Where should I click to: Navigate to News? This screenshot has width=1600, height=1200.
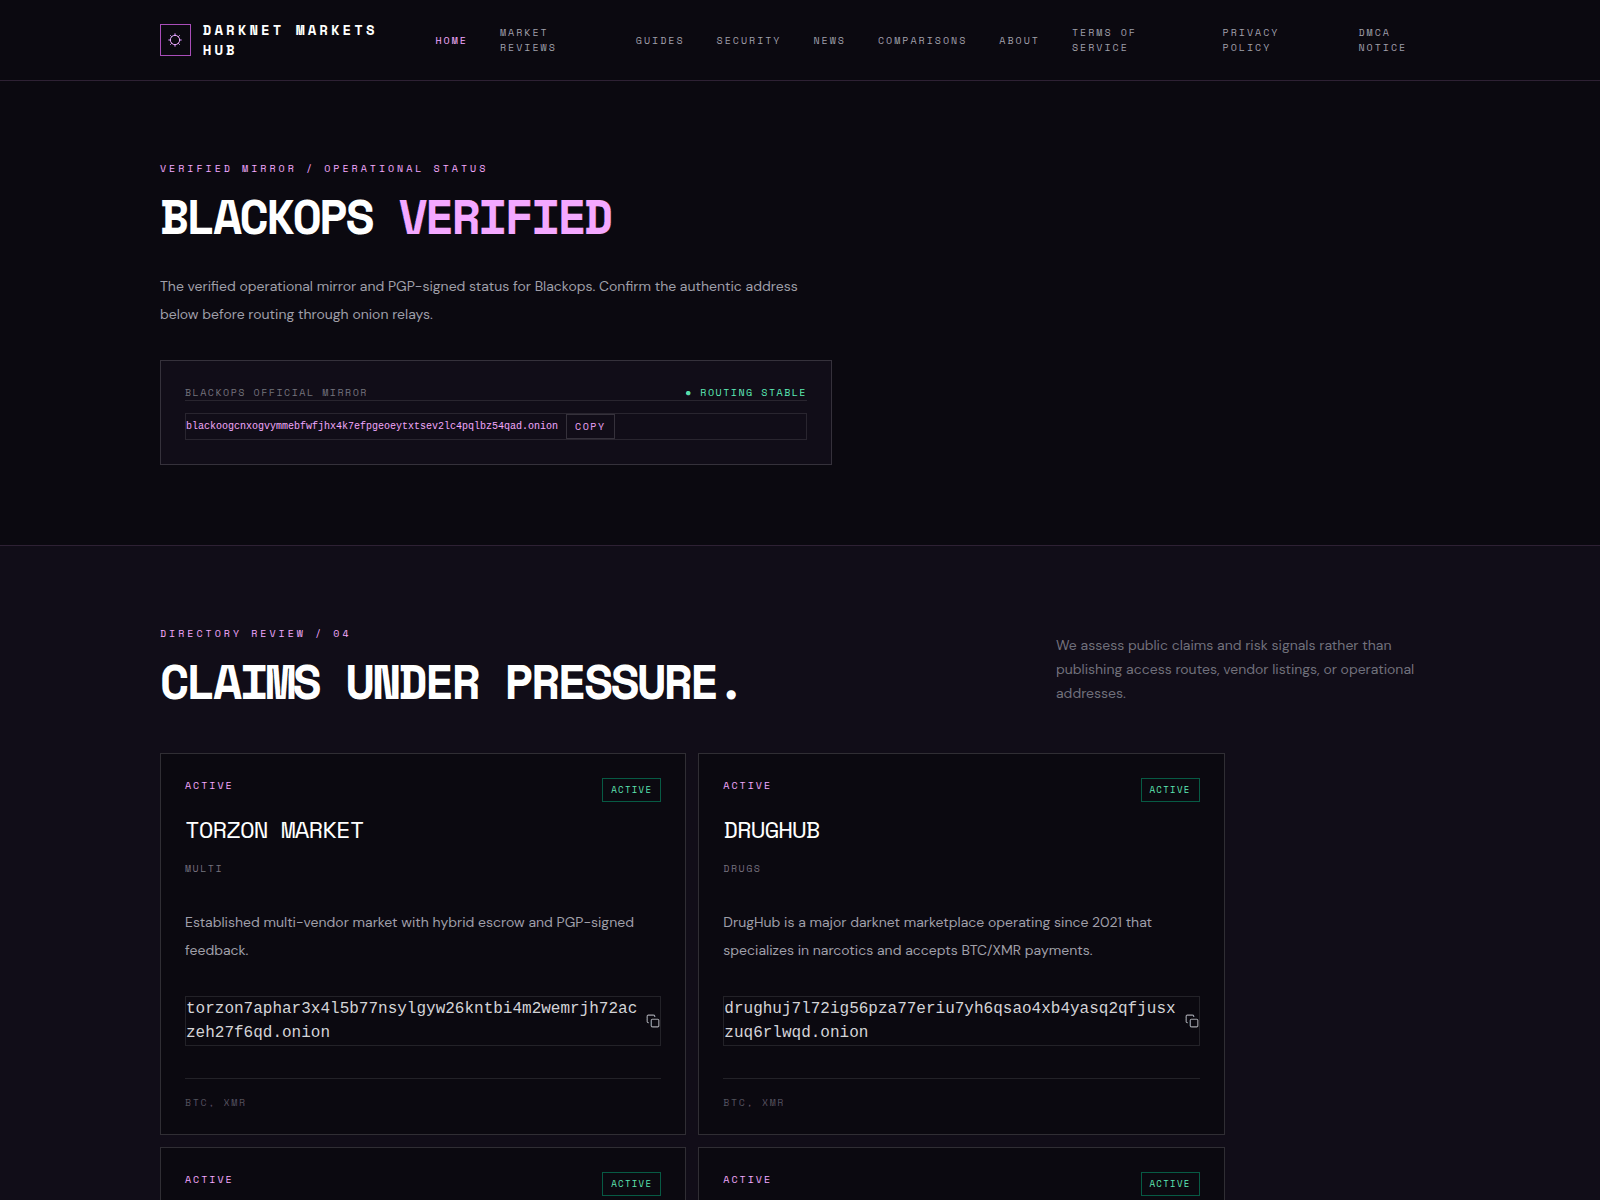829,41
